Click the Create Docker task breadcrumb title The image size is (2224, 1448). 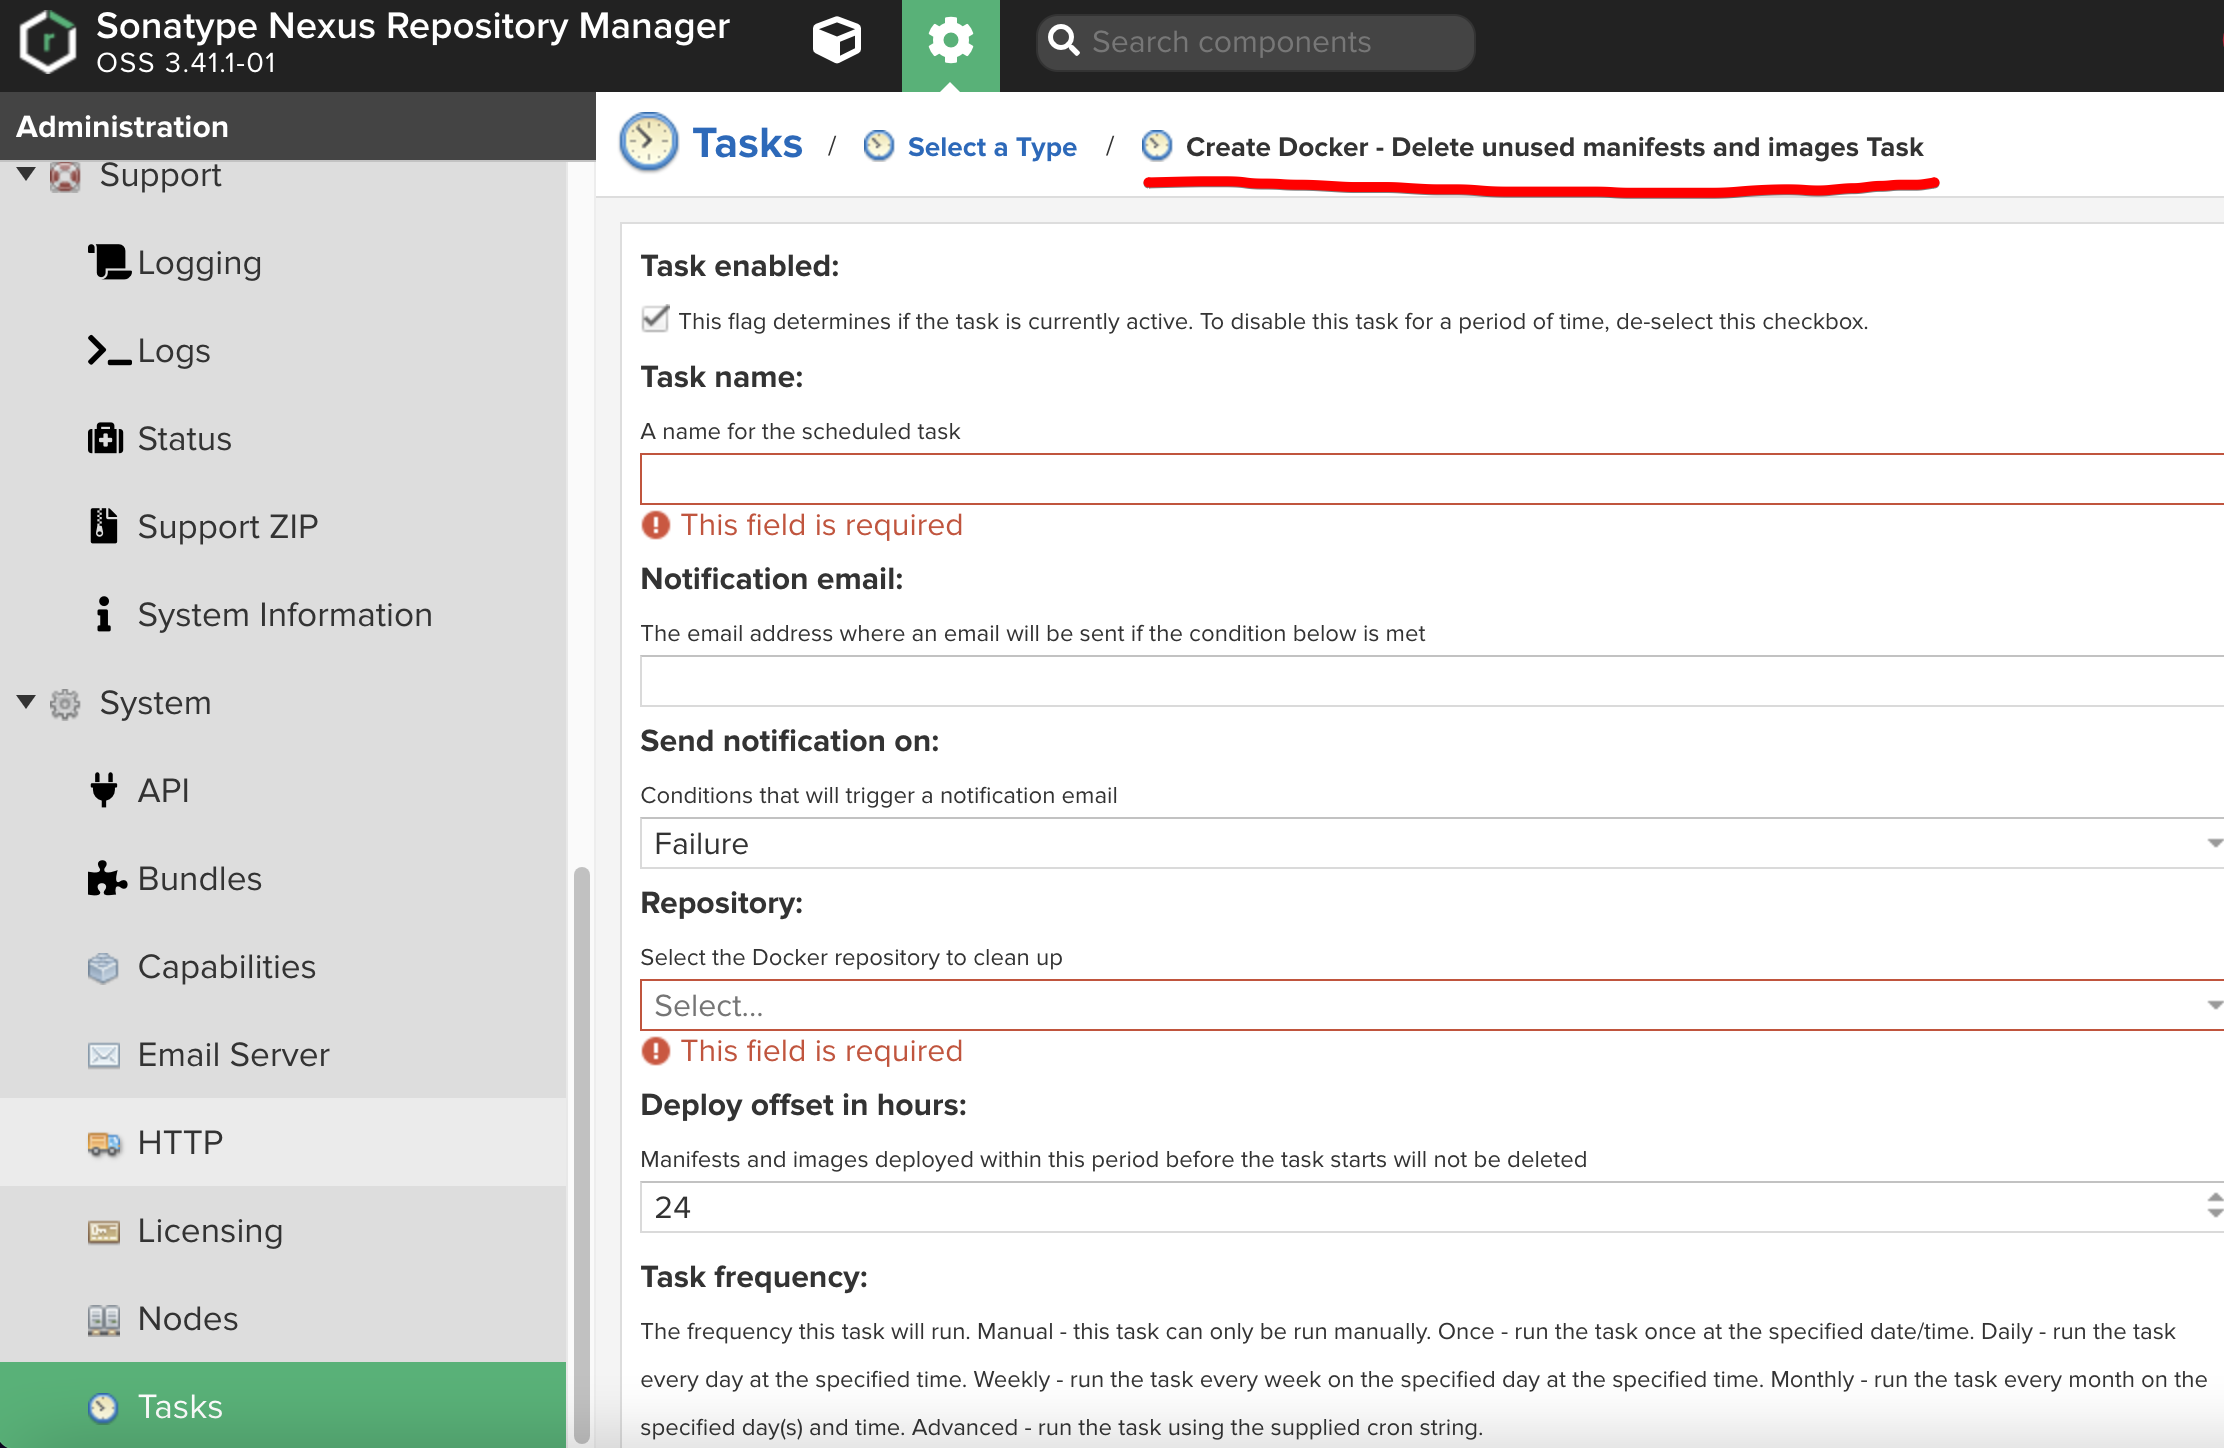click(x=1554, y=147)
